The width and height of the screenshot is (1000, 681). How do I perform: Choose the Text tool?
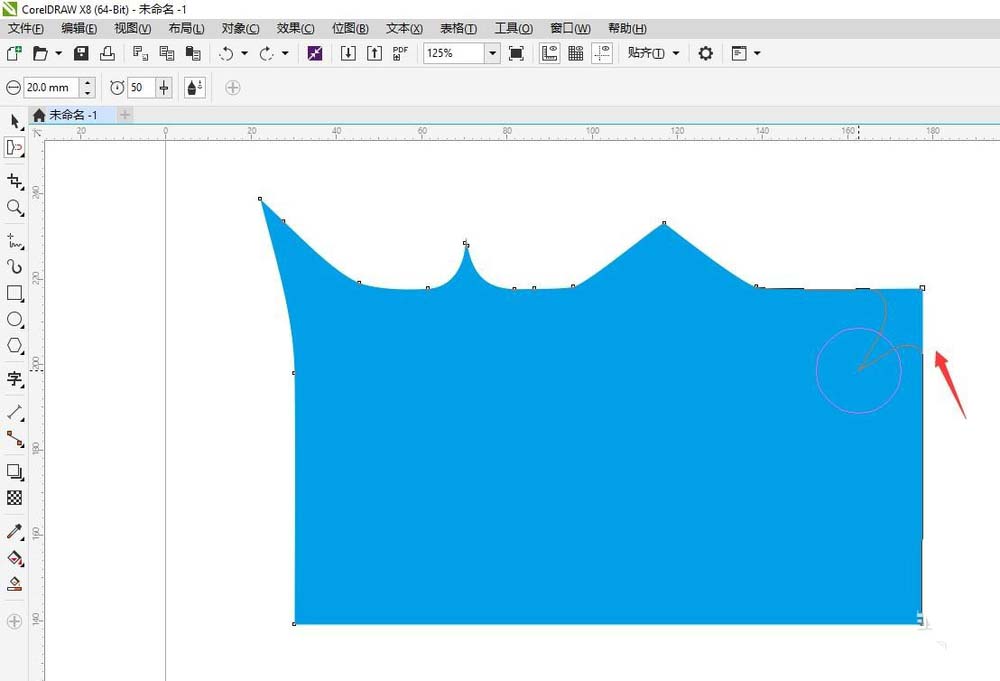click(x=15, y=379)
